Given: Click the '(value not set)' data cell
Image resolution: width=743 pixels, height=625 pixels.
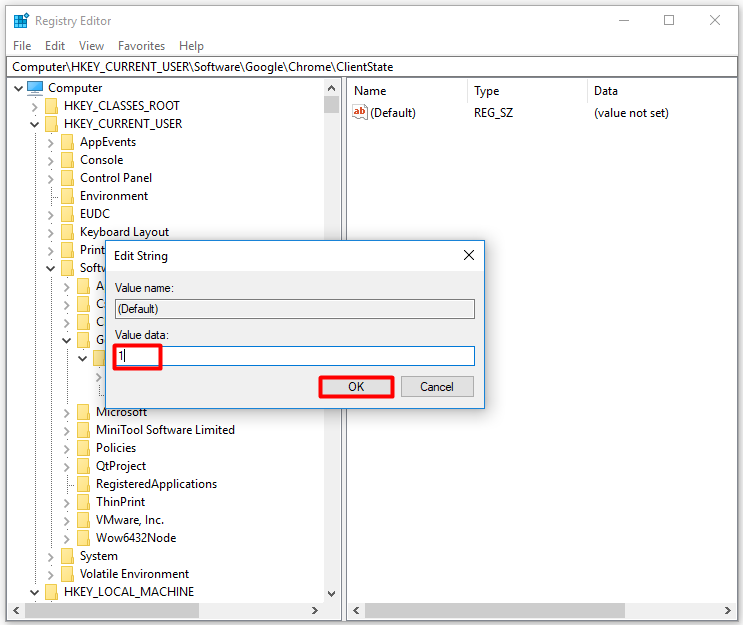Looking at the screenshot, I should pos(631,113).
